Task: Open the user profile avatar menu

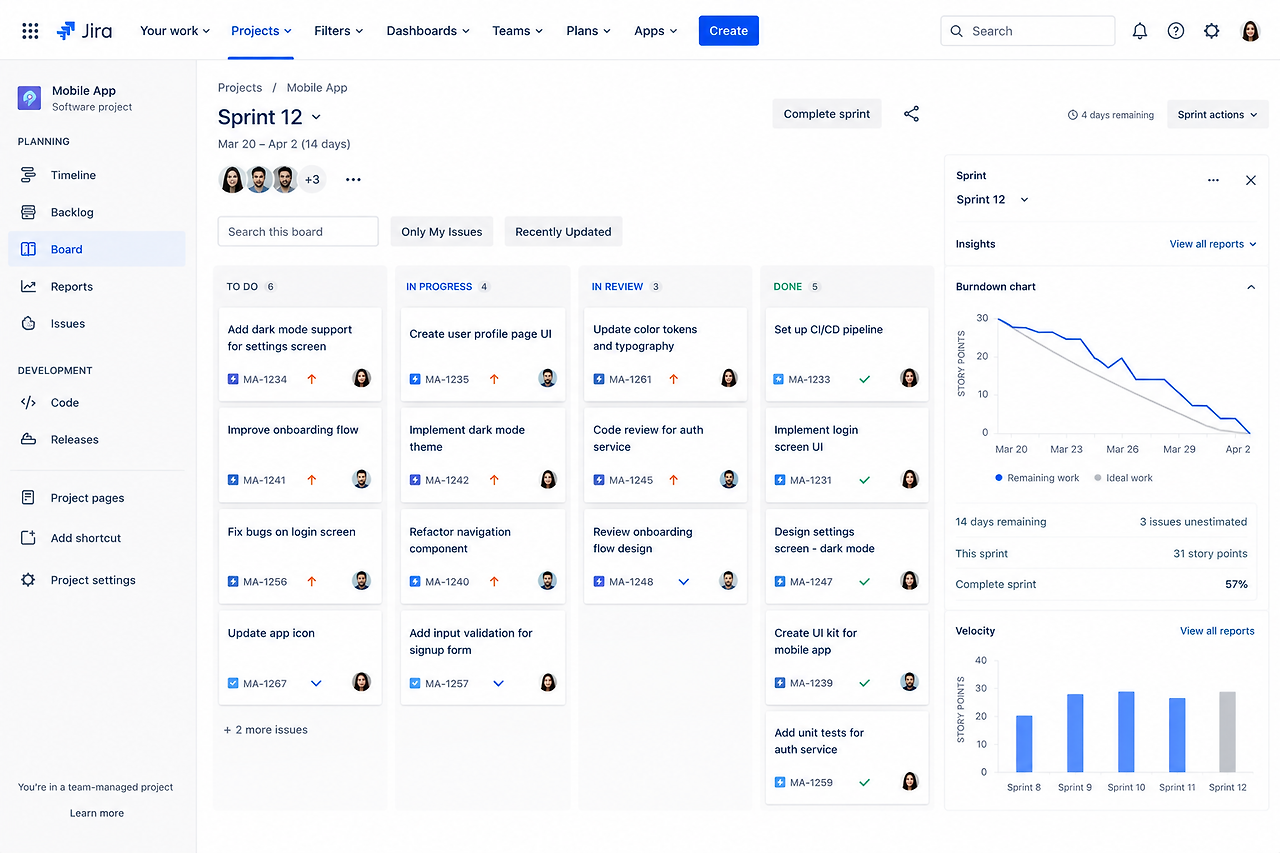Action: pos(1250,31)
